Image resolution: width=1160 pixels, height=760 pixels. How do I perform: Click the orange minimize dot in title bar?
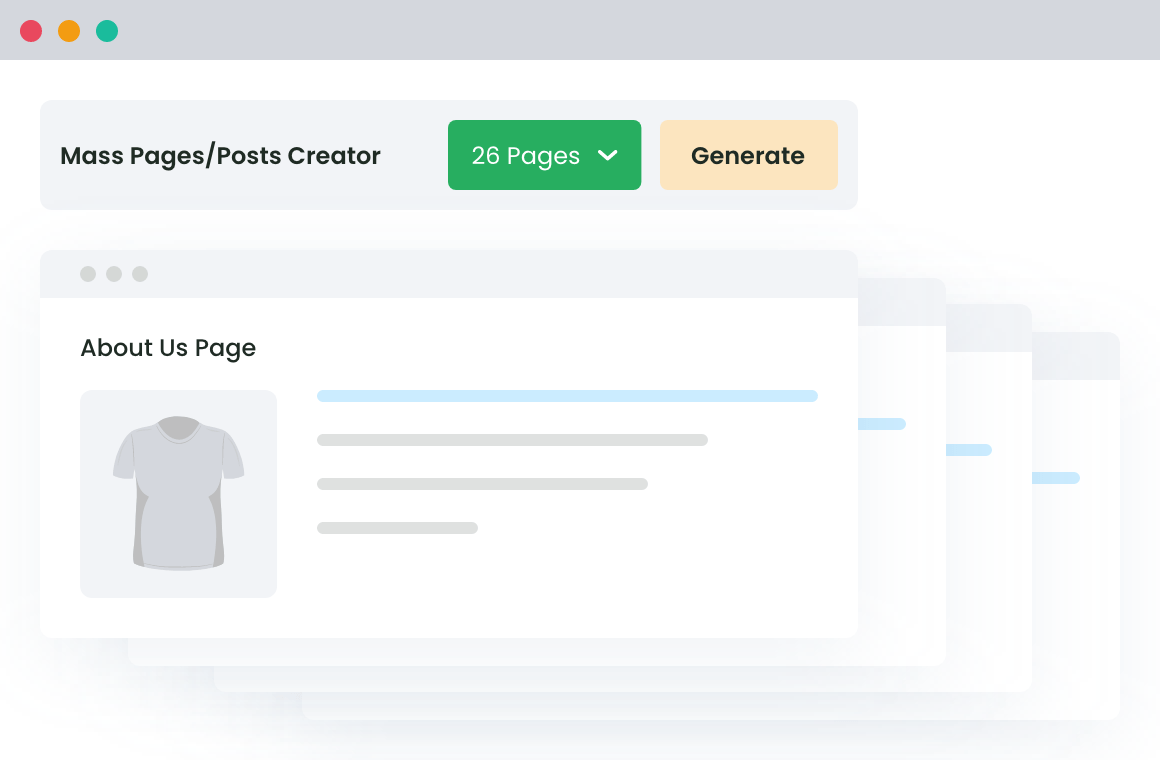coord(69,31)
